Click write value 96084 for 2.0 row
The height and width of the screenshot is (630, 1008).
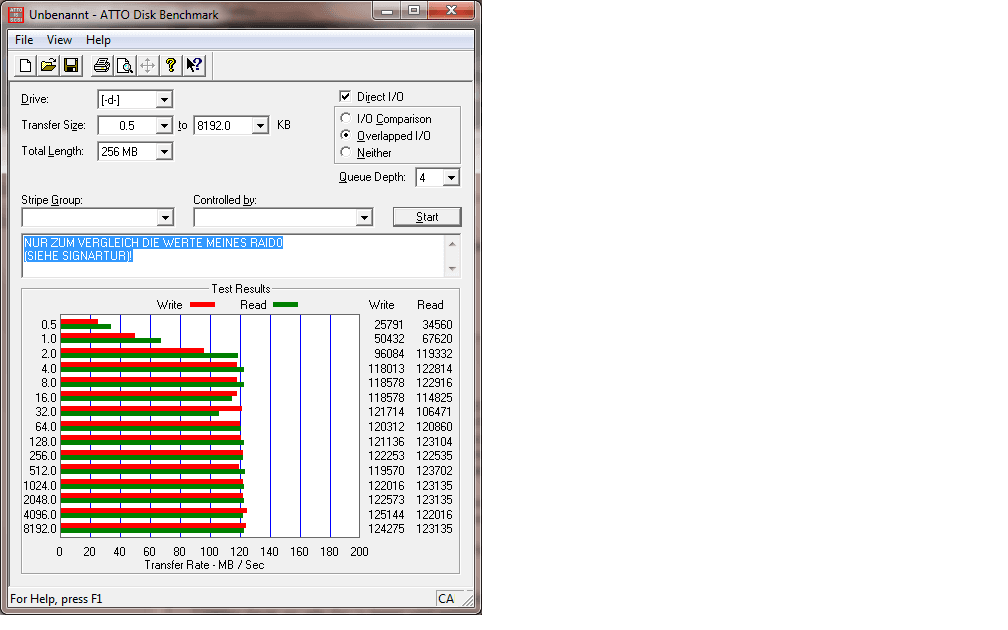pyautogui.click(x=389, y=354)
